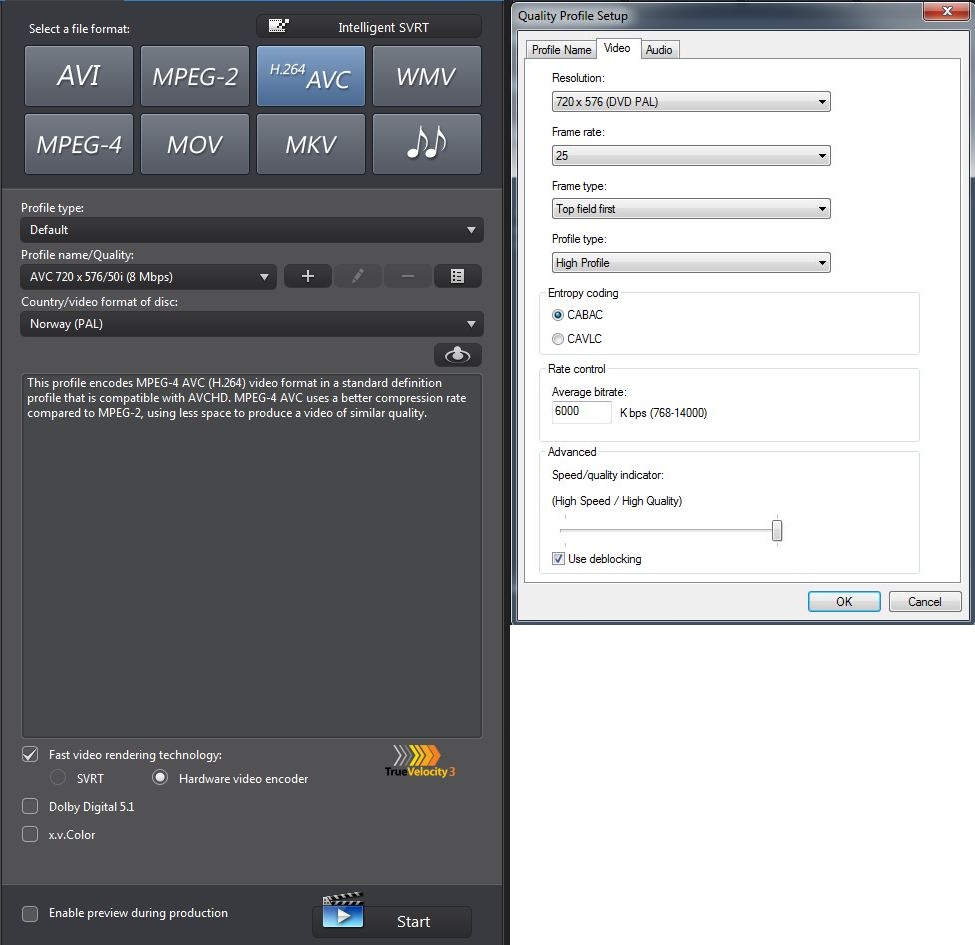Select Hardware video encoder radio button
Image resolution: width=975 pixels, height=945 pixels.
160,778
